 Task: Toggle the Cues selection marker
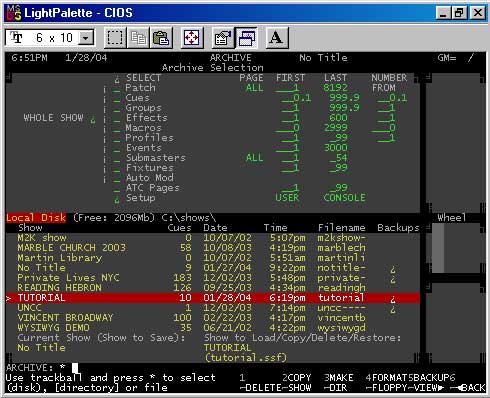click(x=116, y=98)
